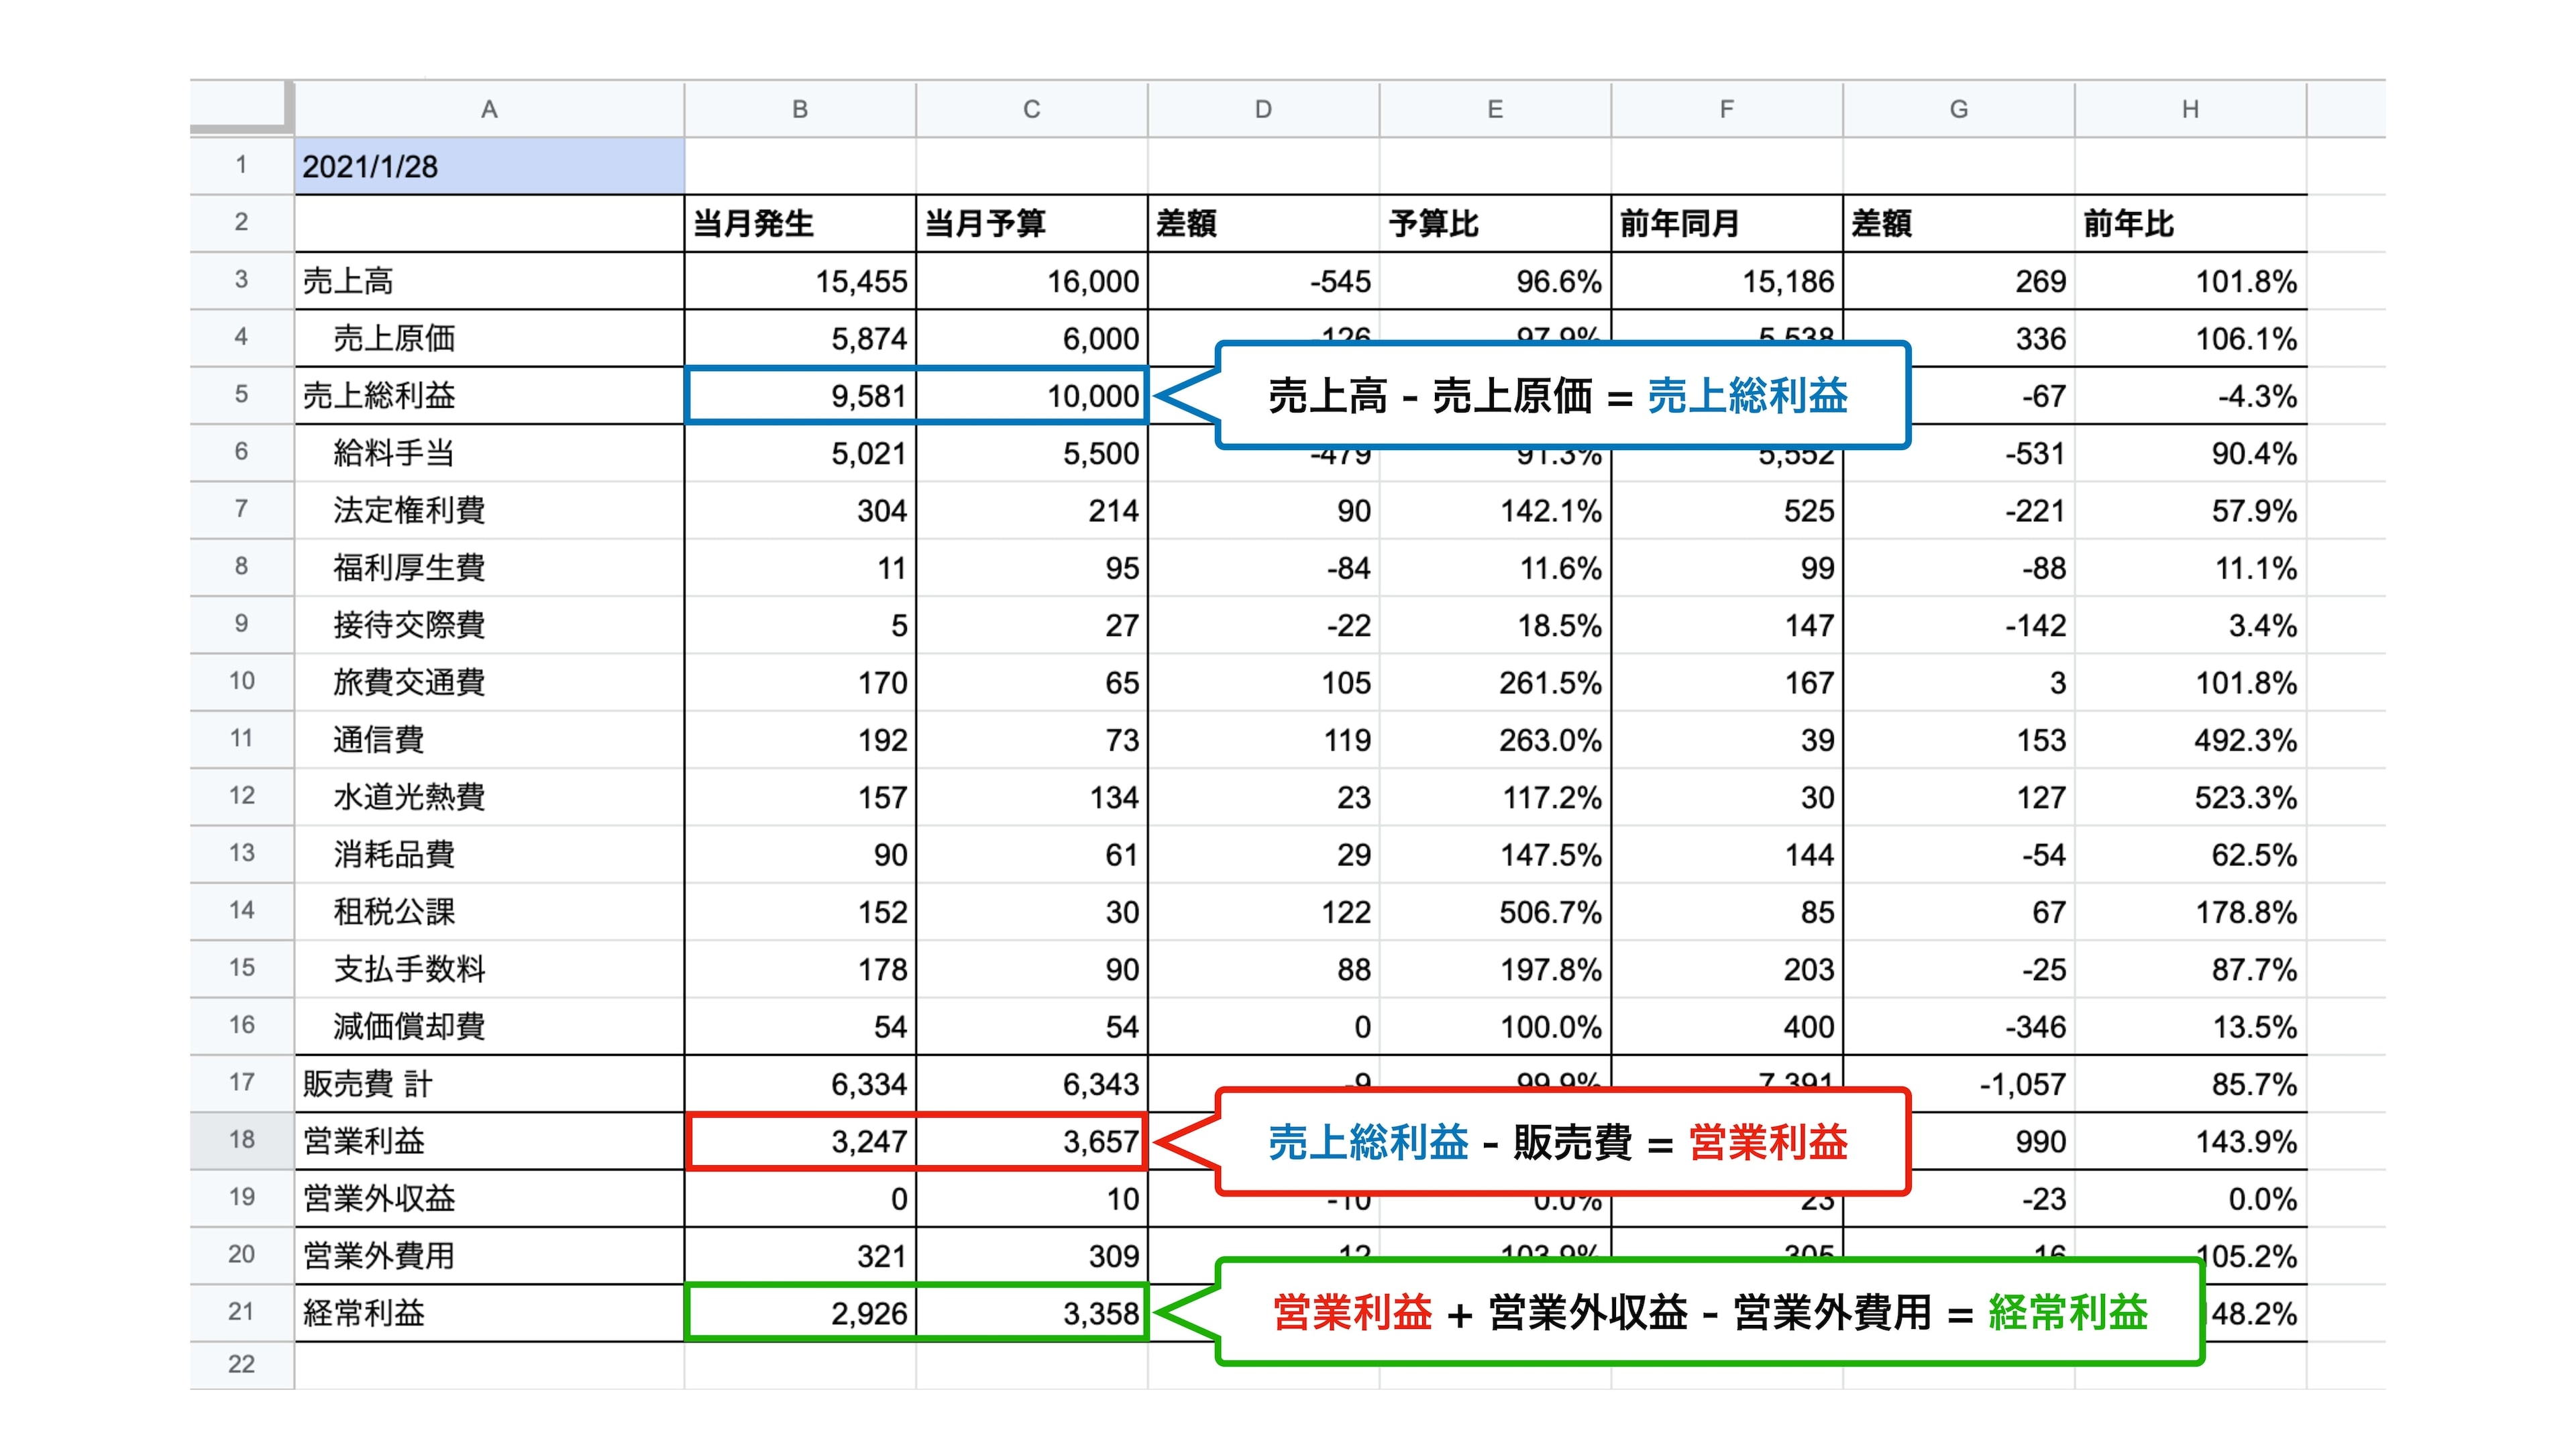This screenshot has height=1449, width=2576.
Task: Select cell showing 197.8%
Action: (1495, 969)
